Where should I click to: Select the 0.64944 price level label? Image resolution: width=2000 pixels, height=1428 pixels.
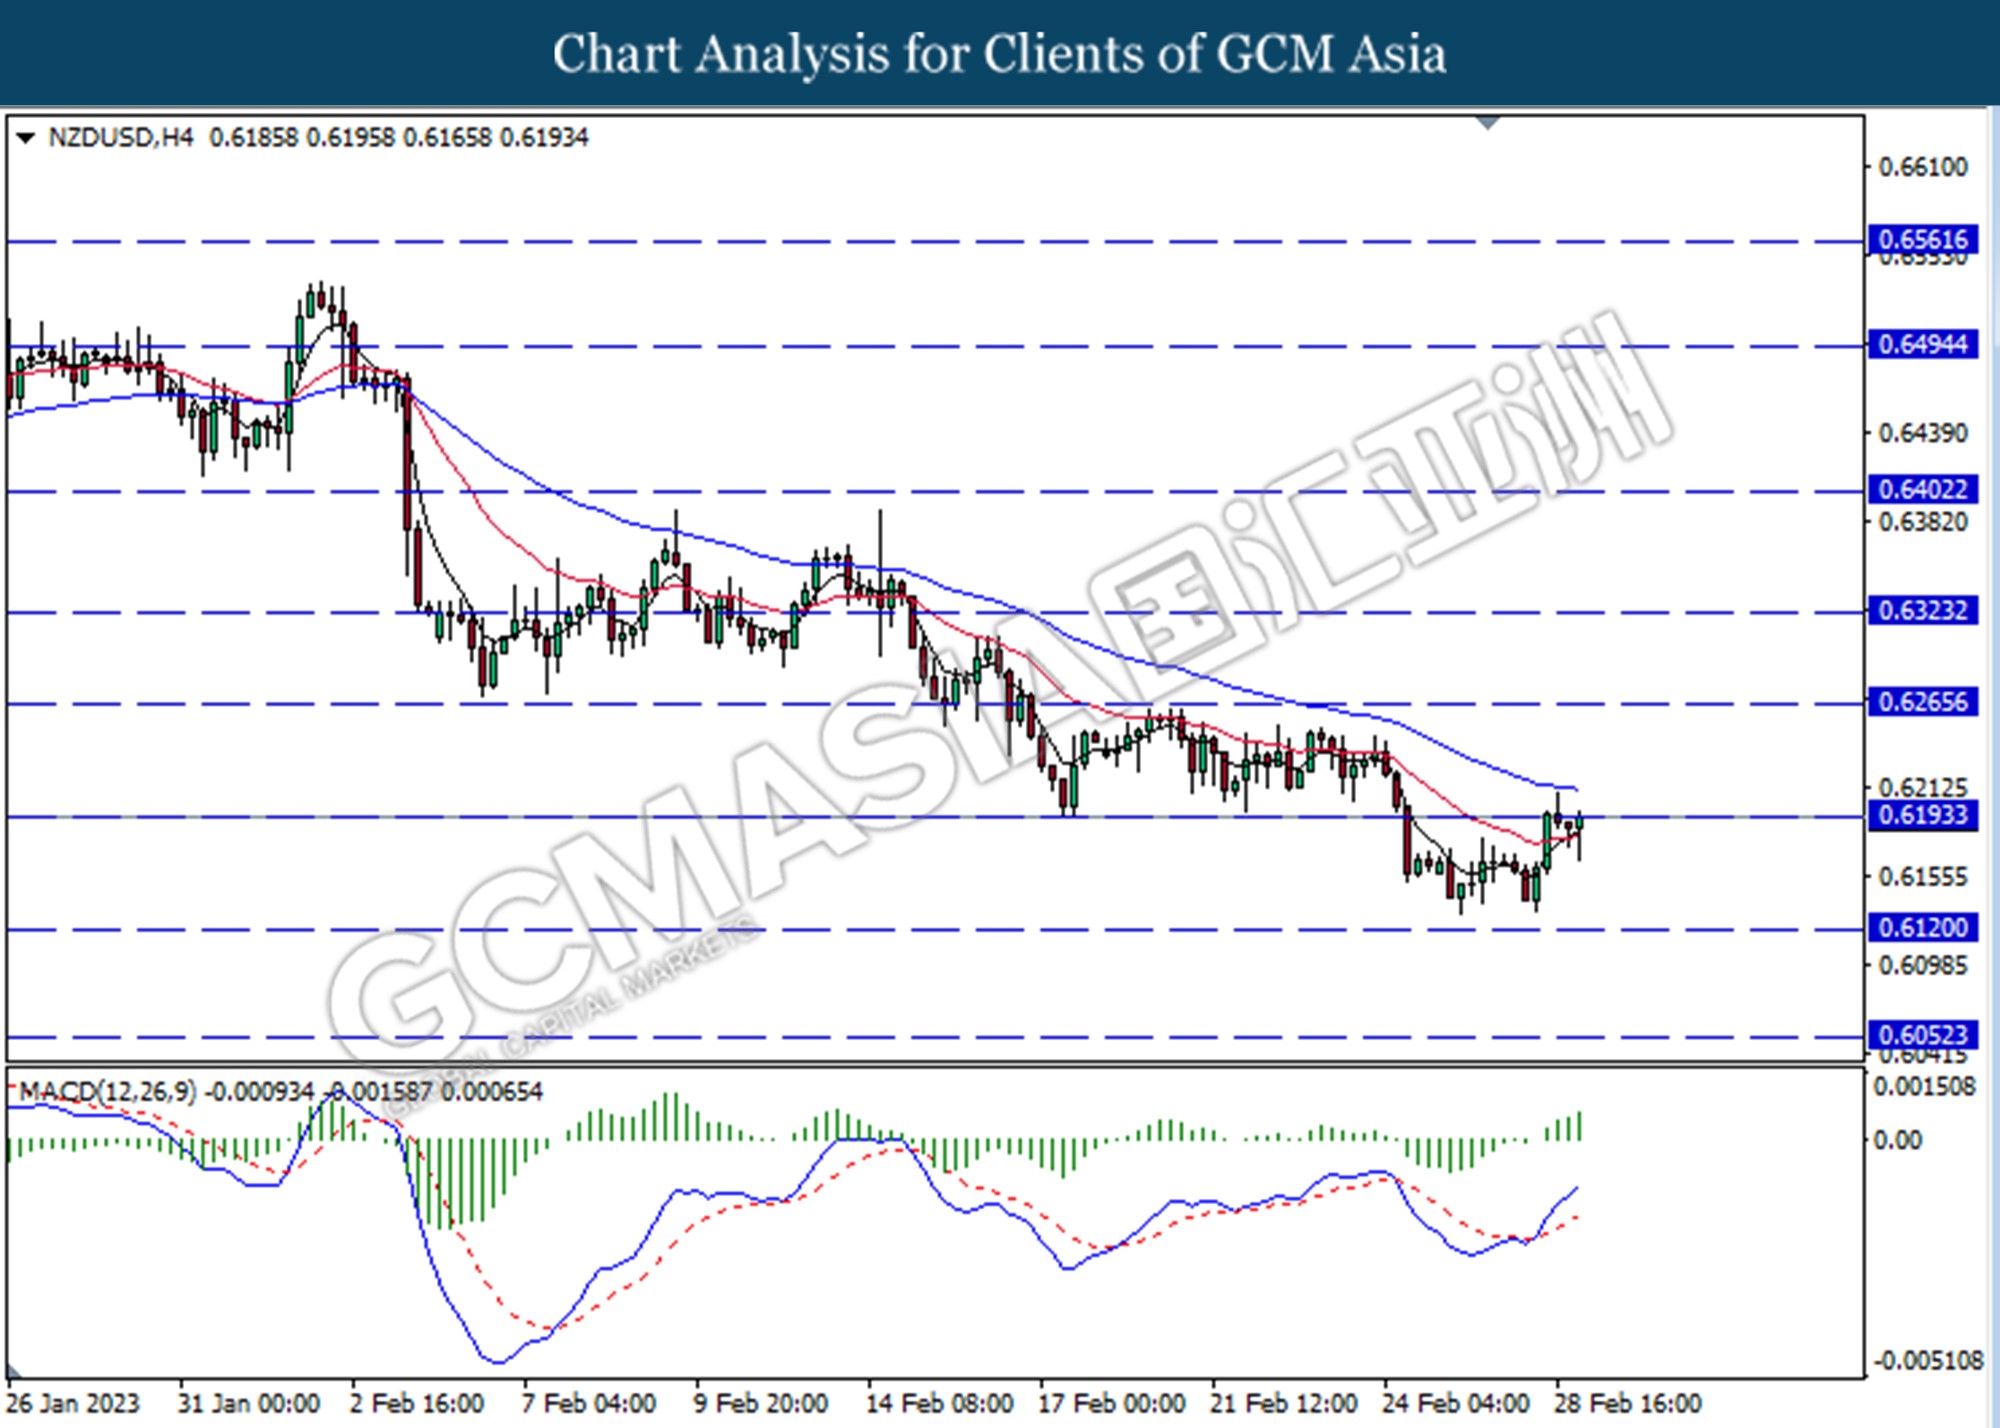click(1922, 345)
